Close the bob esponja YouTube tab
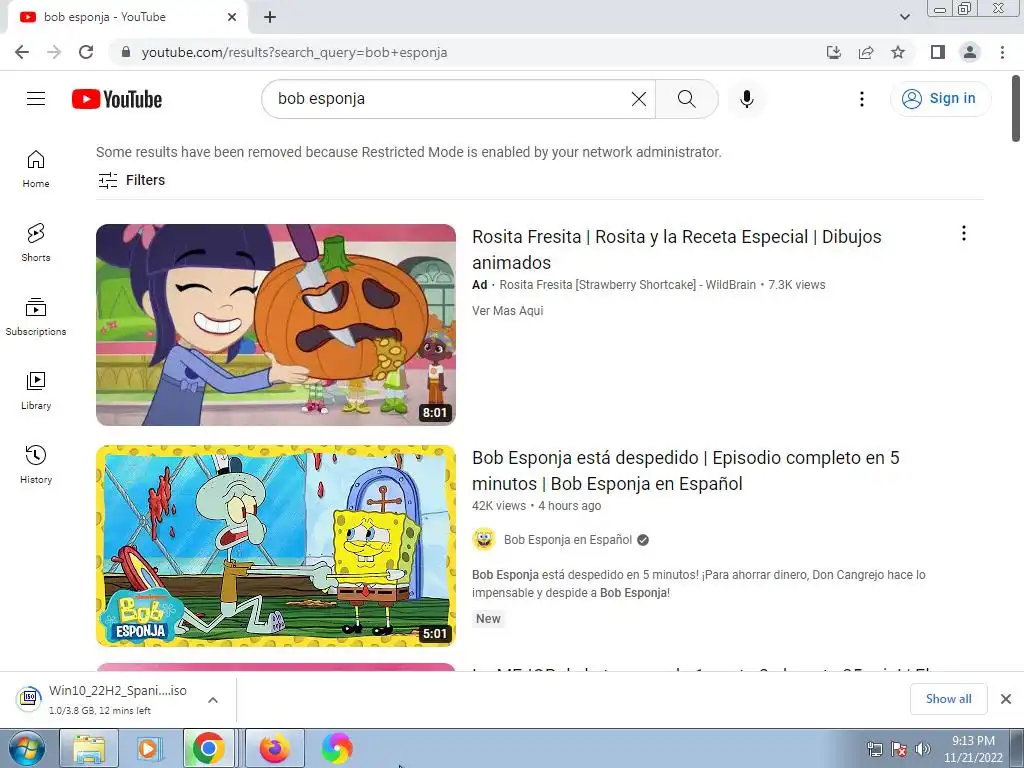The width and height of the screenshot is (1024, 768). click(232, 17)
